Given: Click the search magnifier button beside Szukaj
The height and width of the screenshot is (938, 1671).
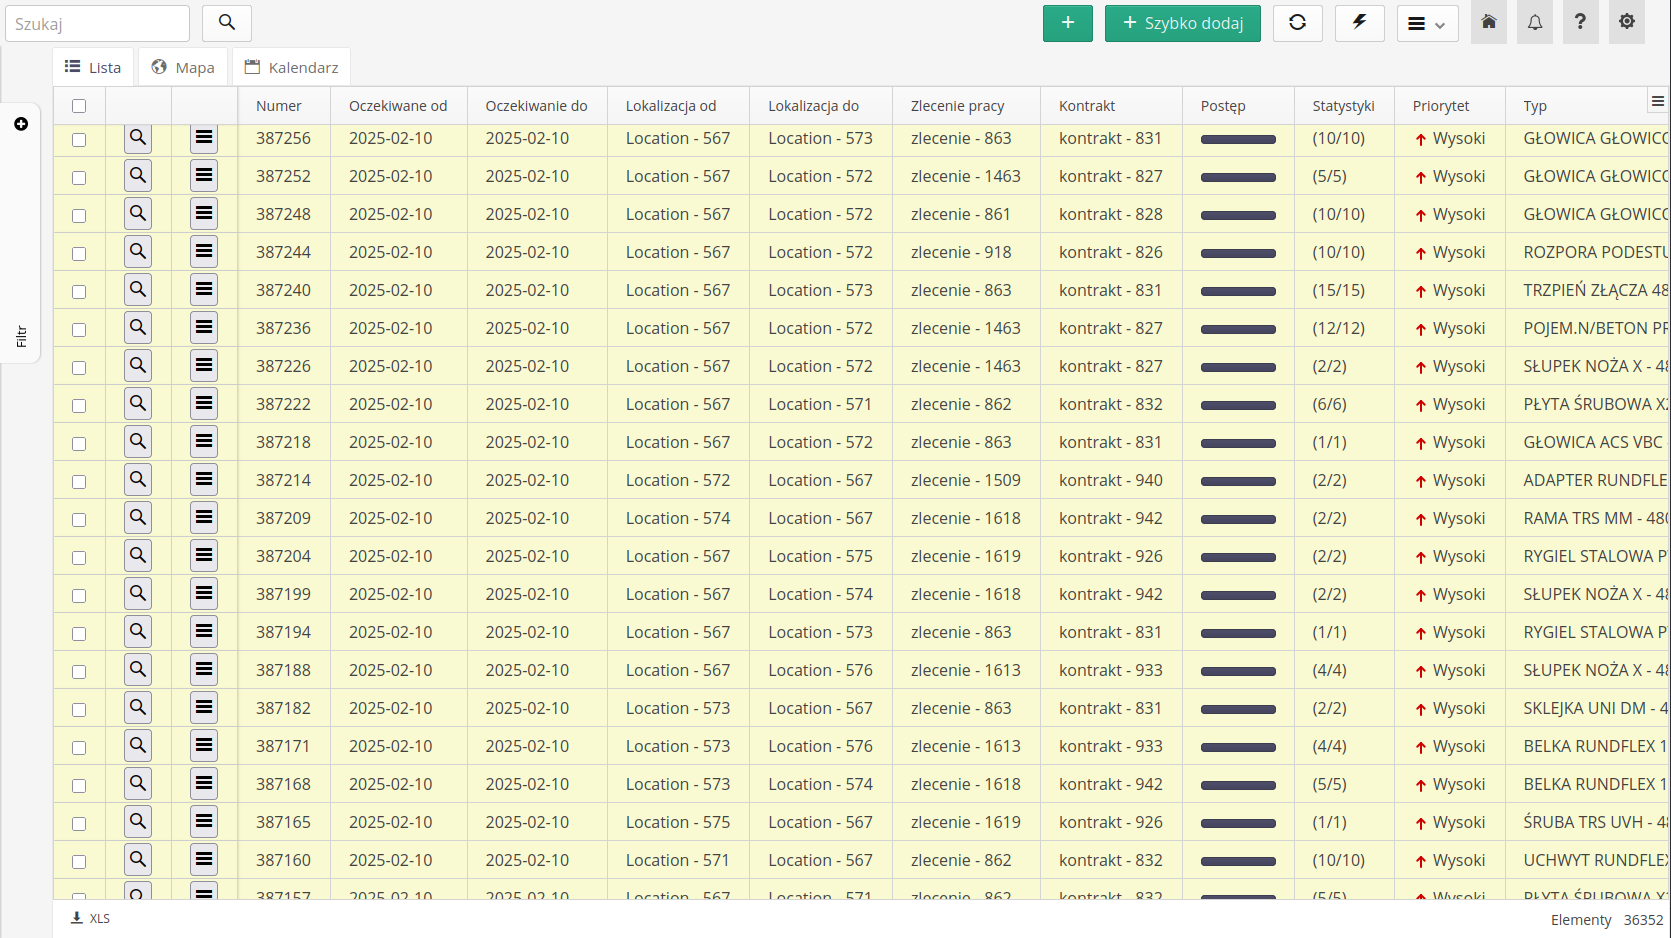Looking at the screenshot, I should tap(227, 23).
